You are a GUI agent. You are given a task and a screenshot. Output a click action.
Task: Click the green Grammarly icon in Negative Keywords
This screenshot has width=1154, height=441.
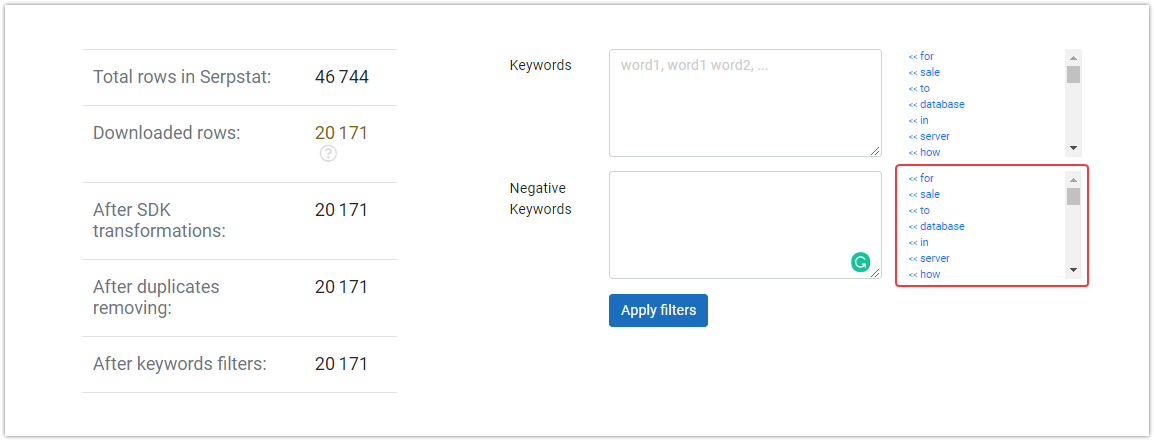[x=860, y=261]
